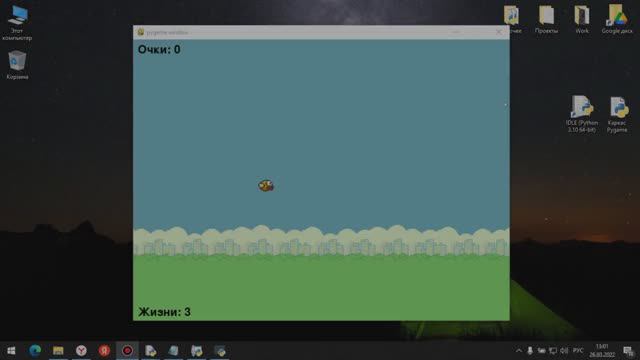Open Yandex Browser from the taskbar
640x360 pixels.
81,351
